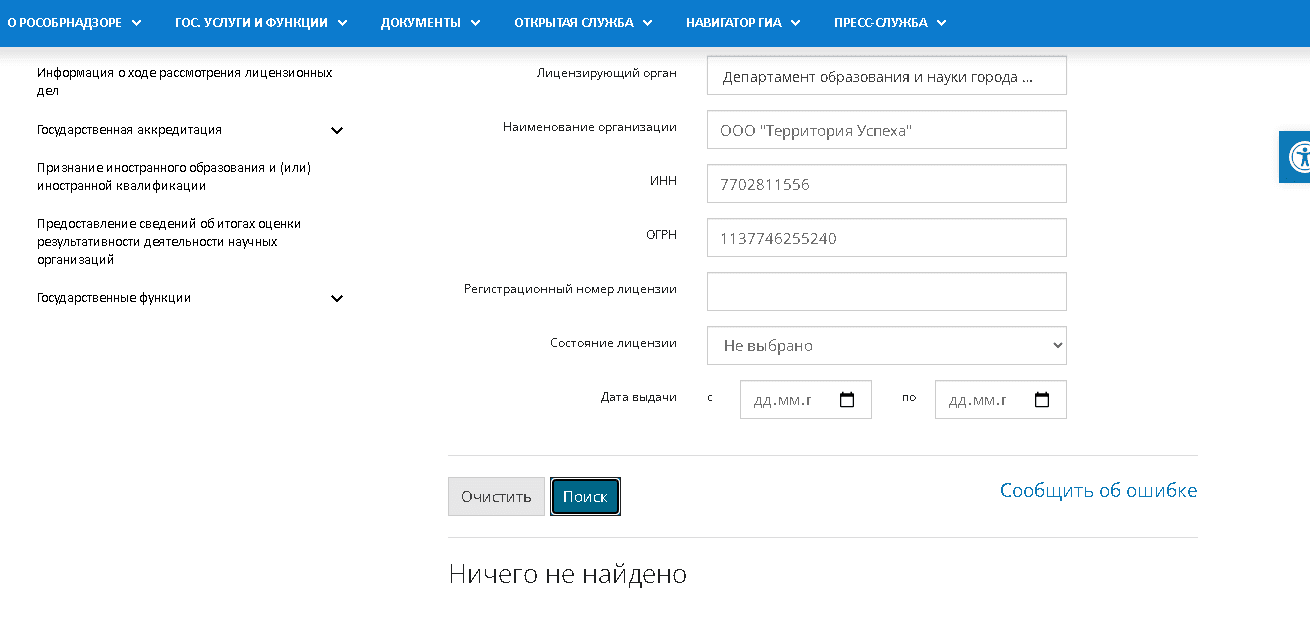Open Информация о ходе рассмотрения лицензионных дел
This screenshot has height=620, width=1310.
[185, 81]
